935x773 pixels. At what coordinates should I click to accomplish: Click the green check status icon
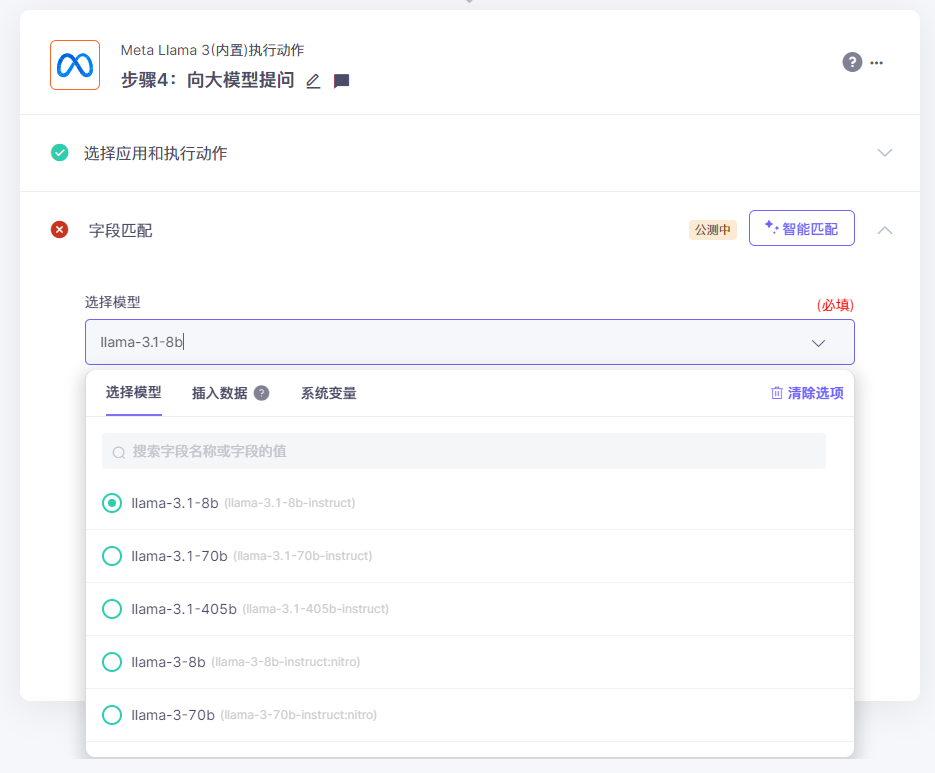click(60, 153)
